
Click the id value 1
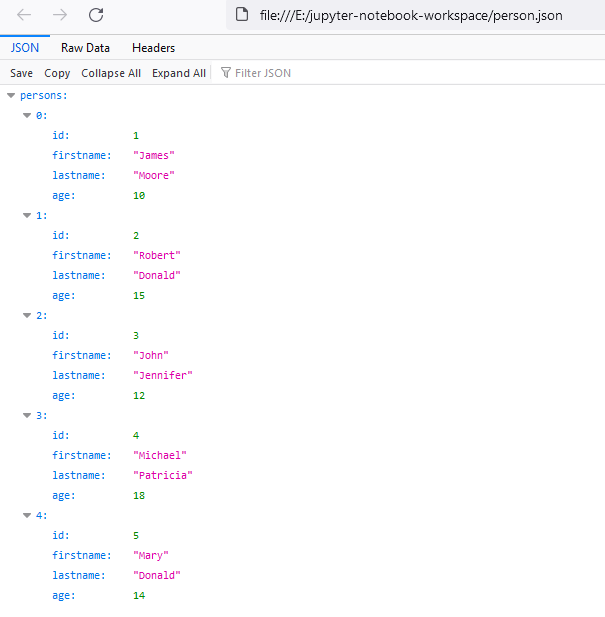click(x=136, y=136)
